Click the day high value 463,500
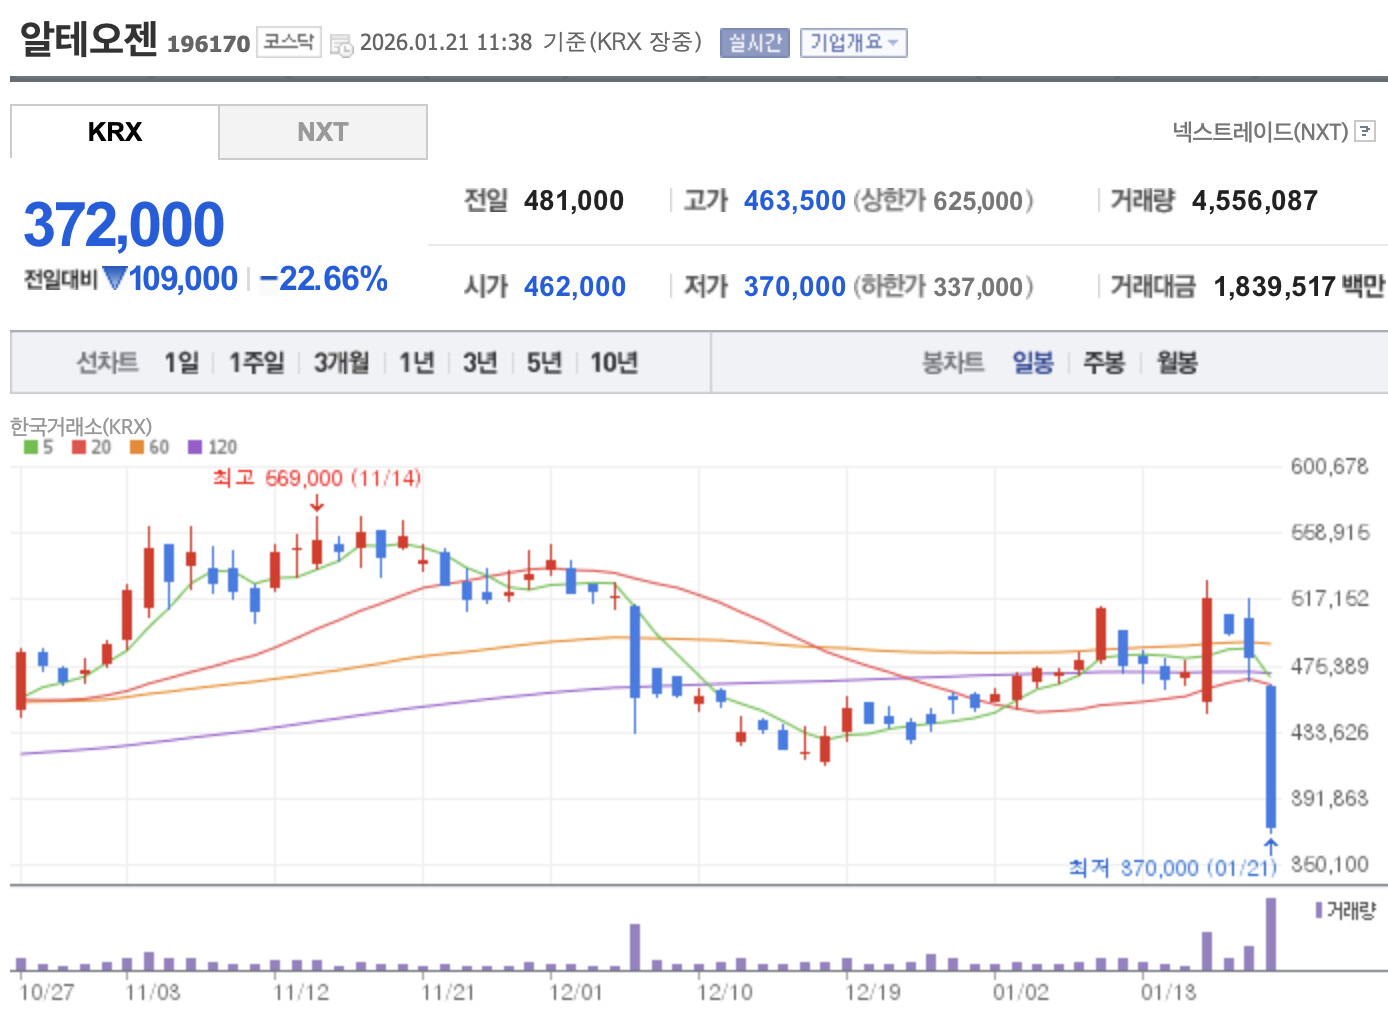Screen dimensions: 1388x1016 (x=795, y=201)
